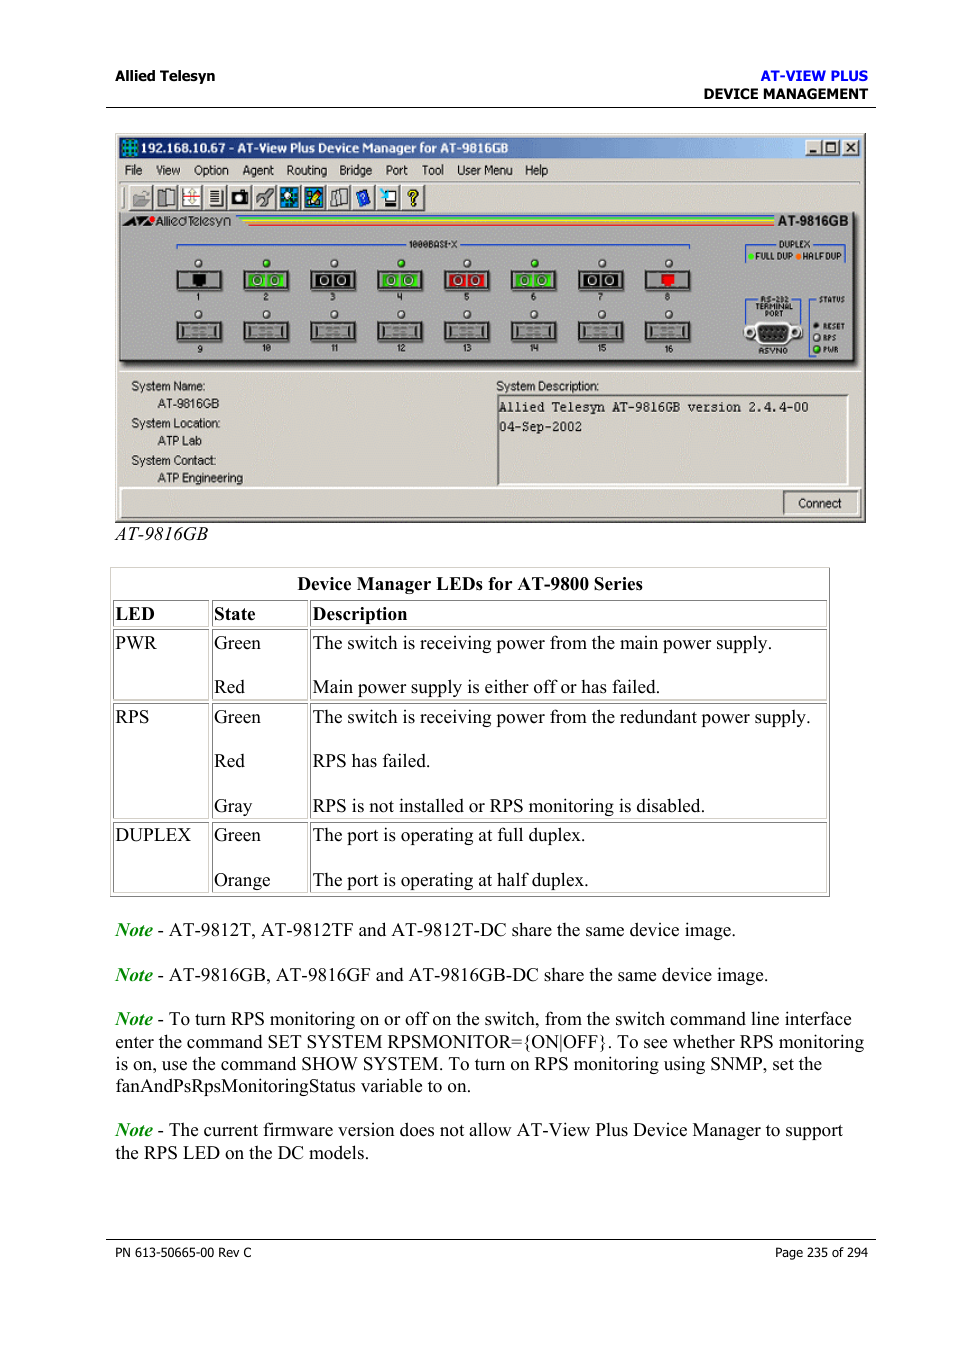The width and height of the screenshot is (954, 1351).
Task: Select green fiber port 6
Action: (x=533, y=280)
